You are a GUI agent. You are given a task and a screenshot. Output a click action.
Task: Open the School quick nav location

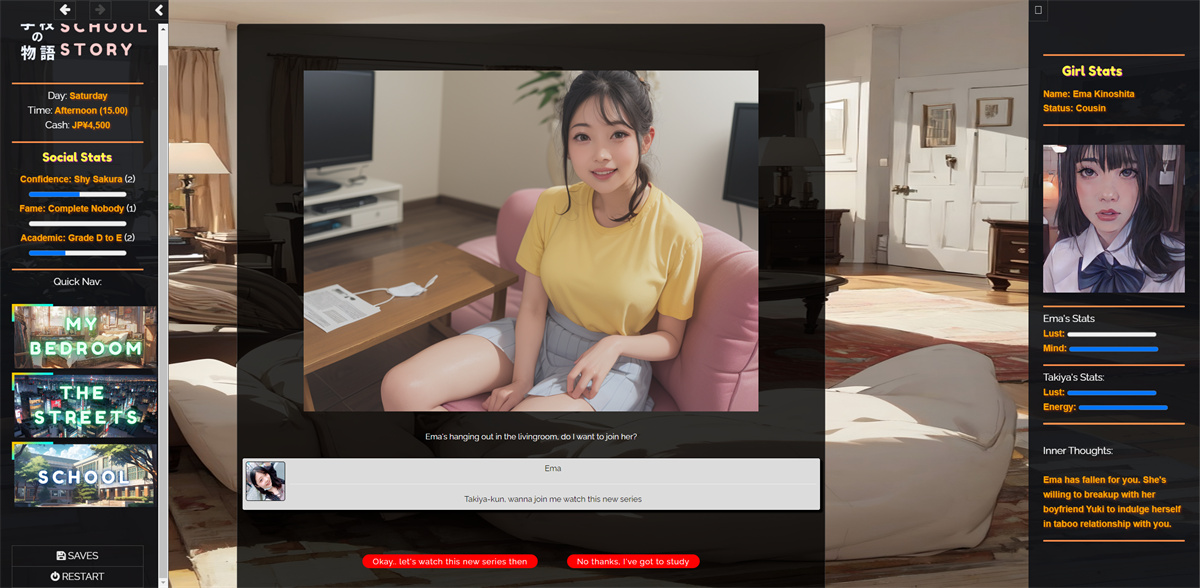pyautogui.click(x=84, y=474)
